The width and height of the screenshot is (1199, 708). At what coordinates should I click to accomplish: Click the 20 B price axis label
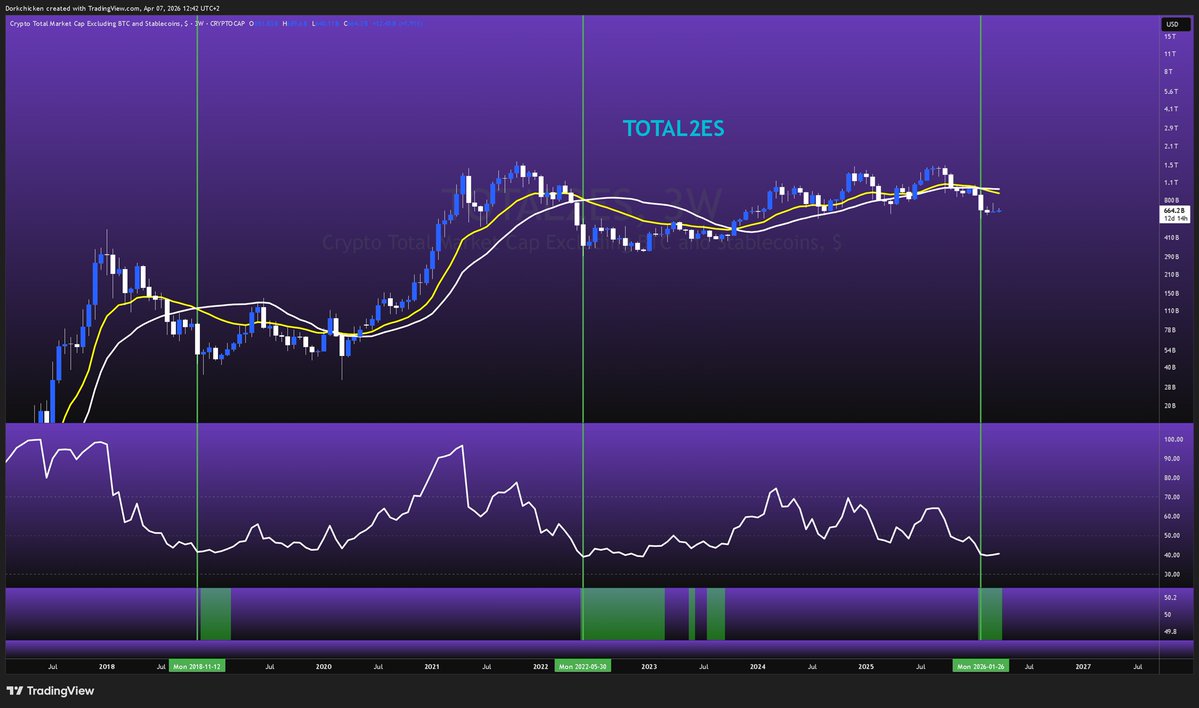pyautogui.click(x=1170, y=406)
